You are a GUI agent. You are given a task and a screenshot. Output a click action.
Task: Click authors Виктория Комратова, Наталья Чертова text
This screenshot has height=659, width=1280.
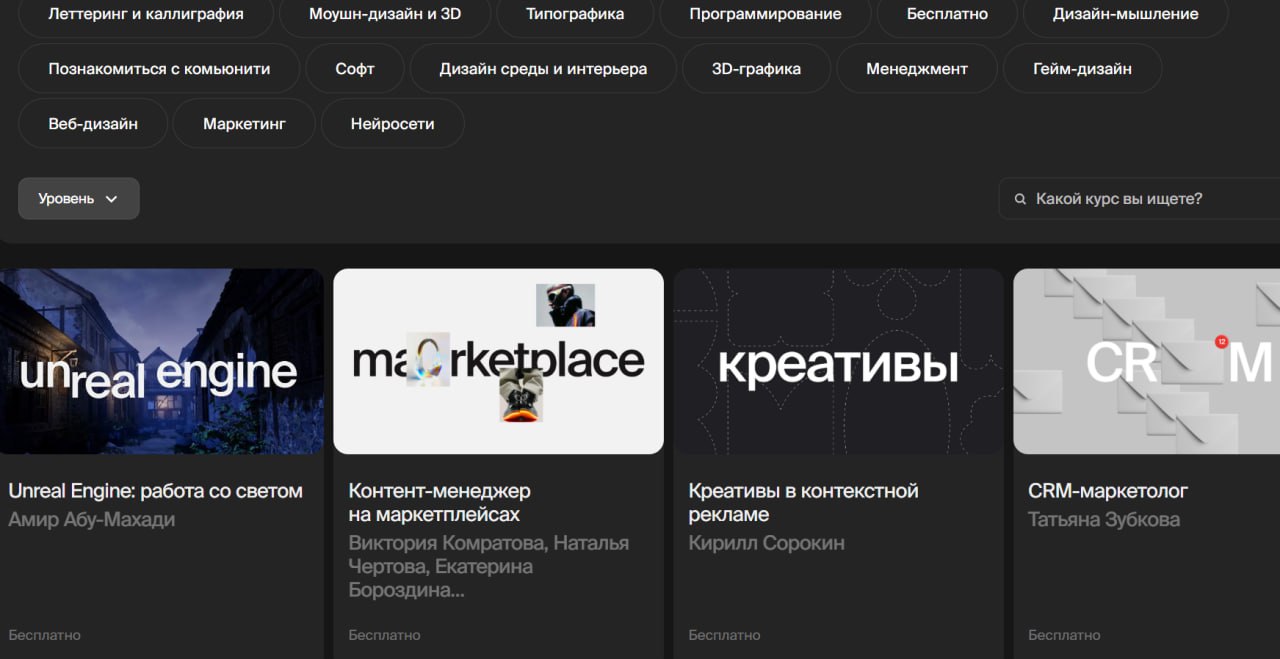pos(489,566)
